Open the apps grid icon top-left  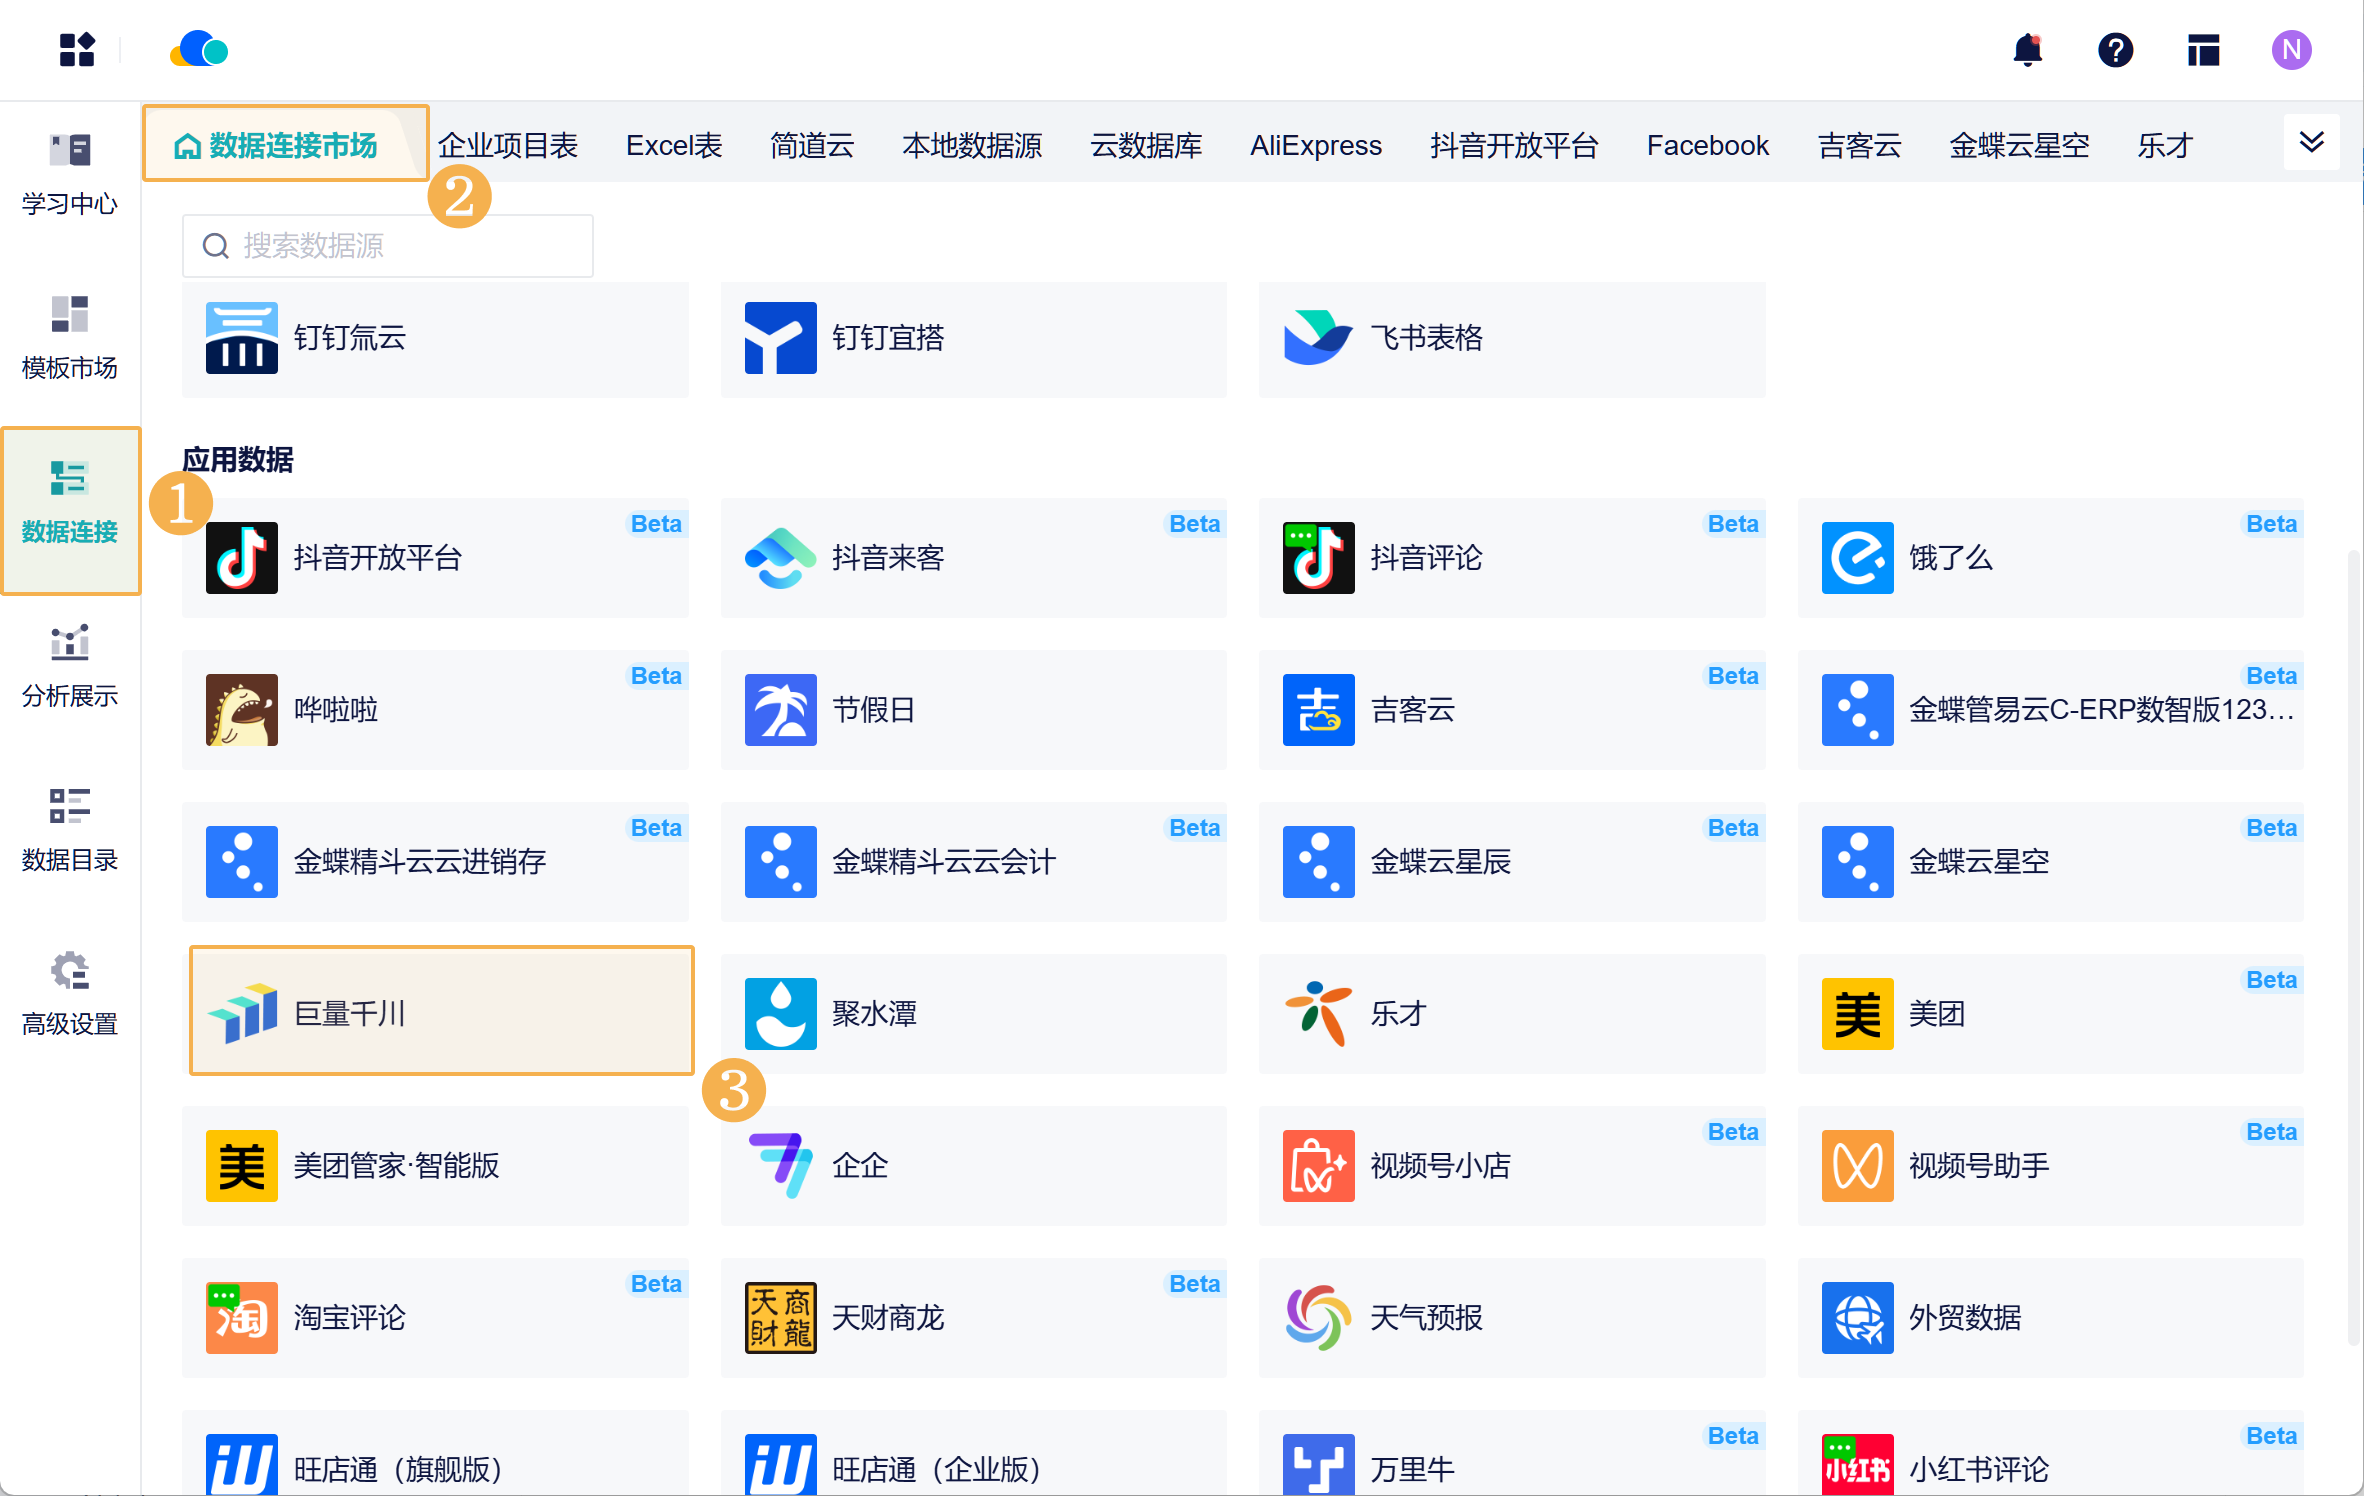tap(77, 50)
